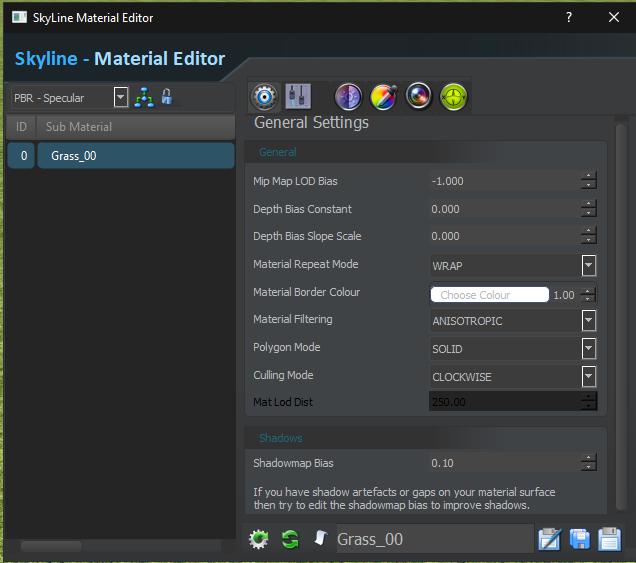Click the blue save floppy icon
This screenshot has width=636, height=563.
tap(580, 539)
